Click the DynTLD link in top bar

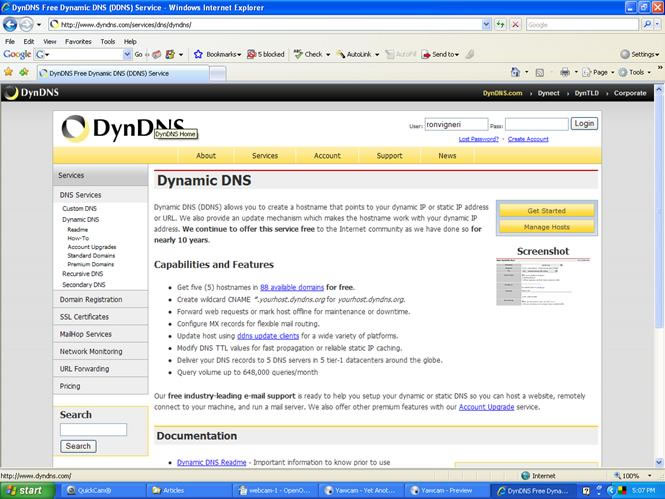[x=587, y=93]
